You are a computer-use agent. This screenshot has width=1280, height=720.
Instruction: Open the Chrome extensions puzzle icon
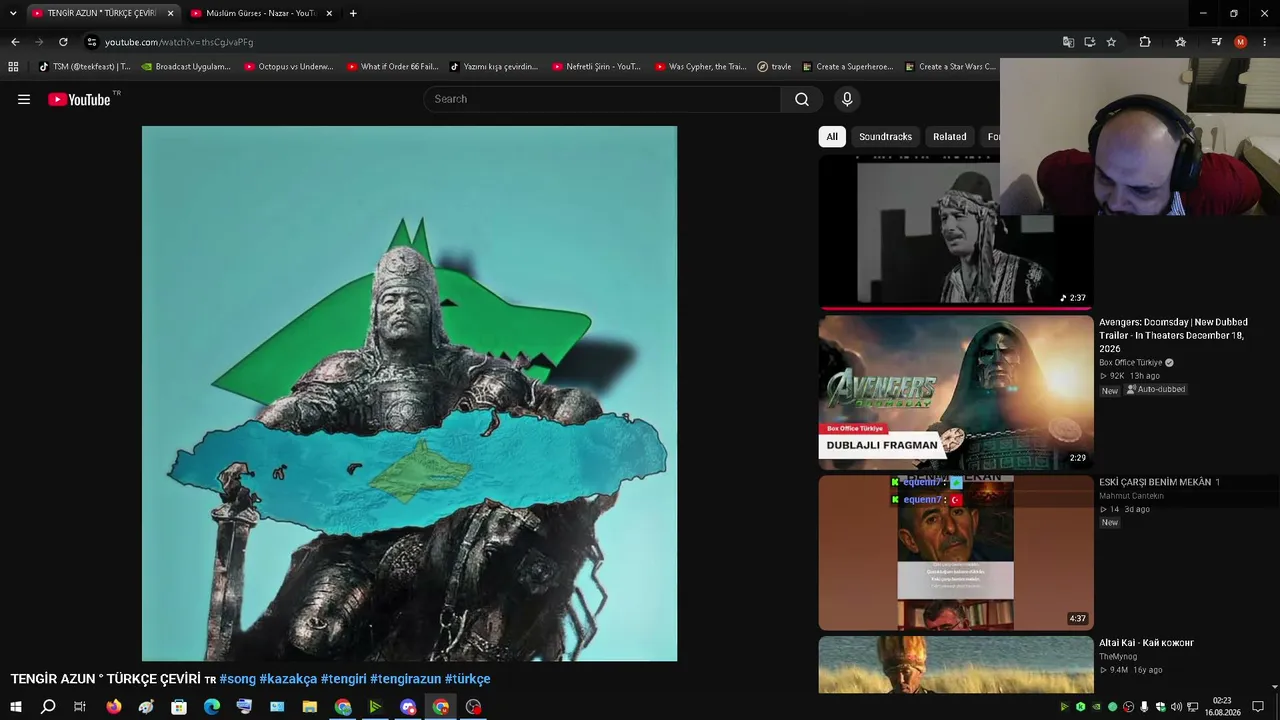pyautogui.click(x=1145, y=42)
